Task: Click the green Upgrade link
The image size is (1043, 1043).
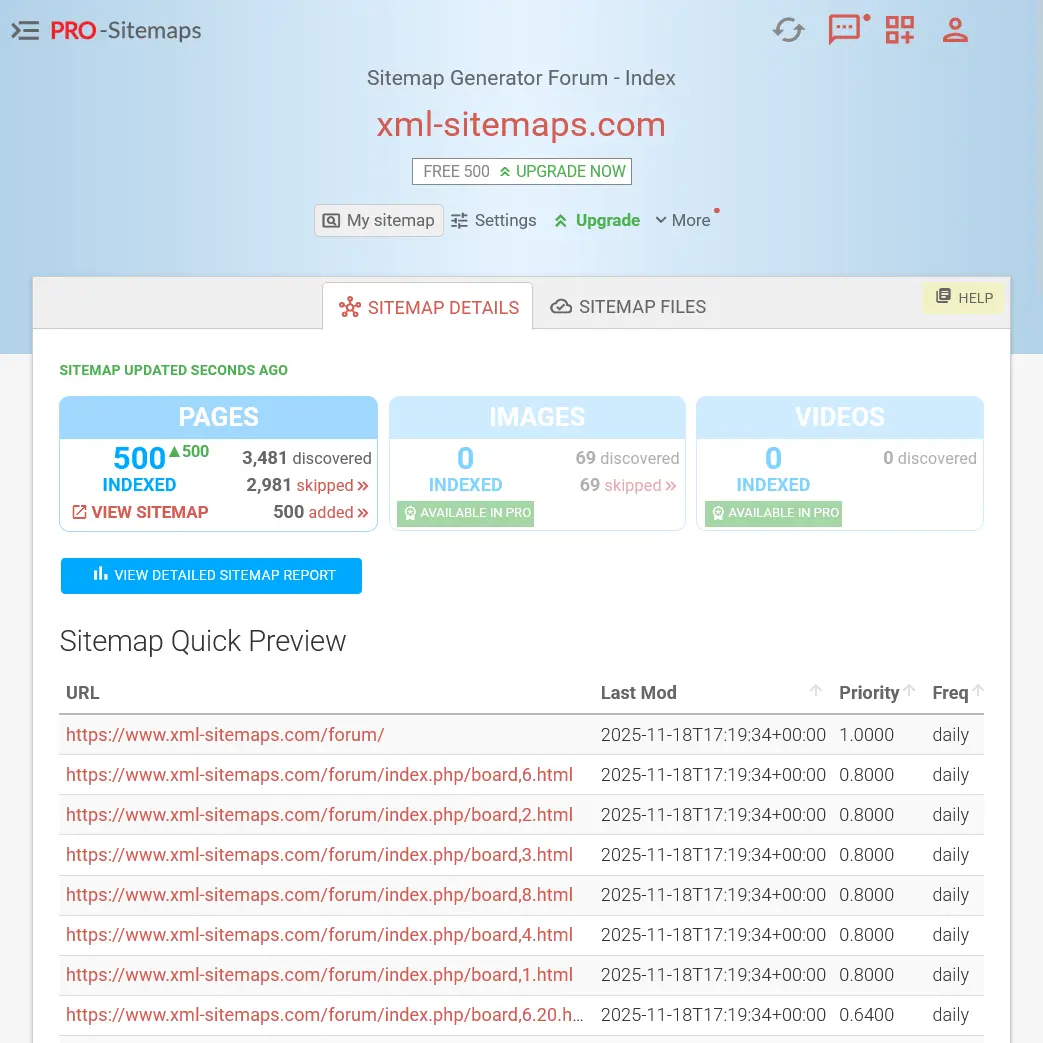Action: (597, 221)
